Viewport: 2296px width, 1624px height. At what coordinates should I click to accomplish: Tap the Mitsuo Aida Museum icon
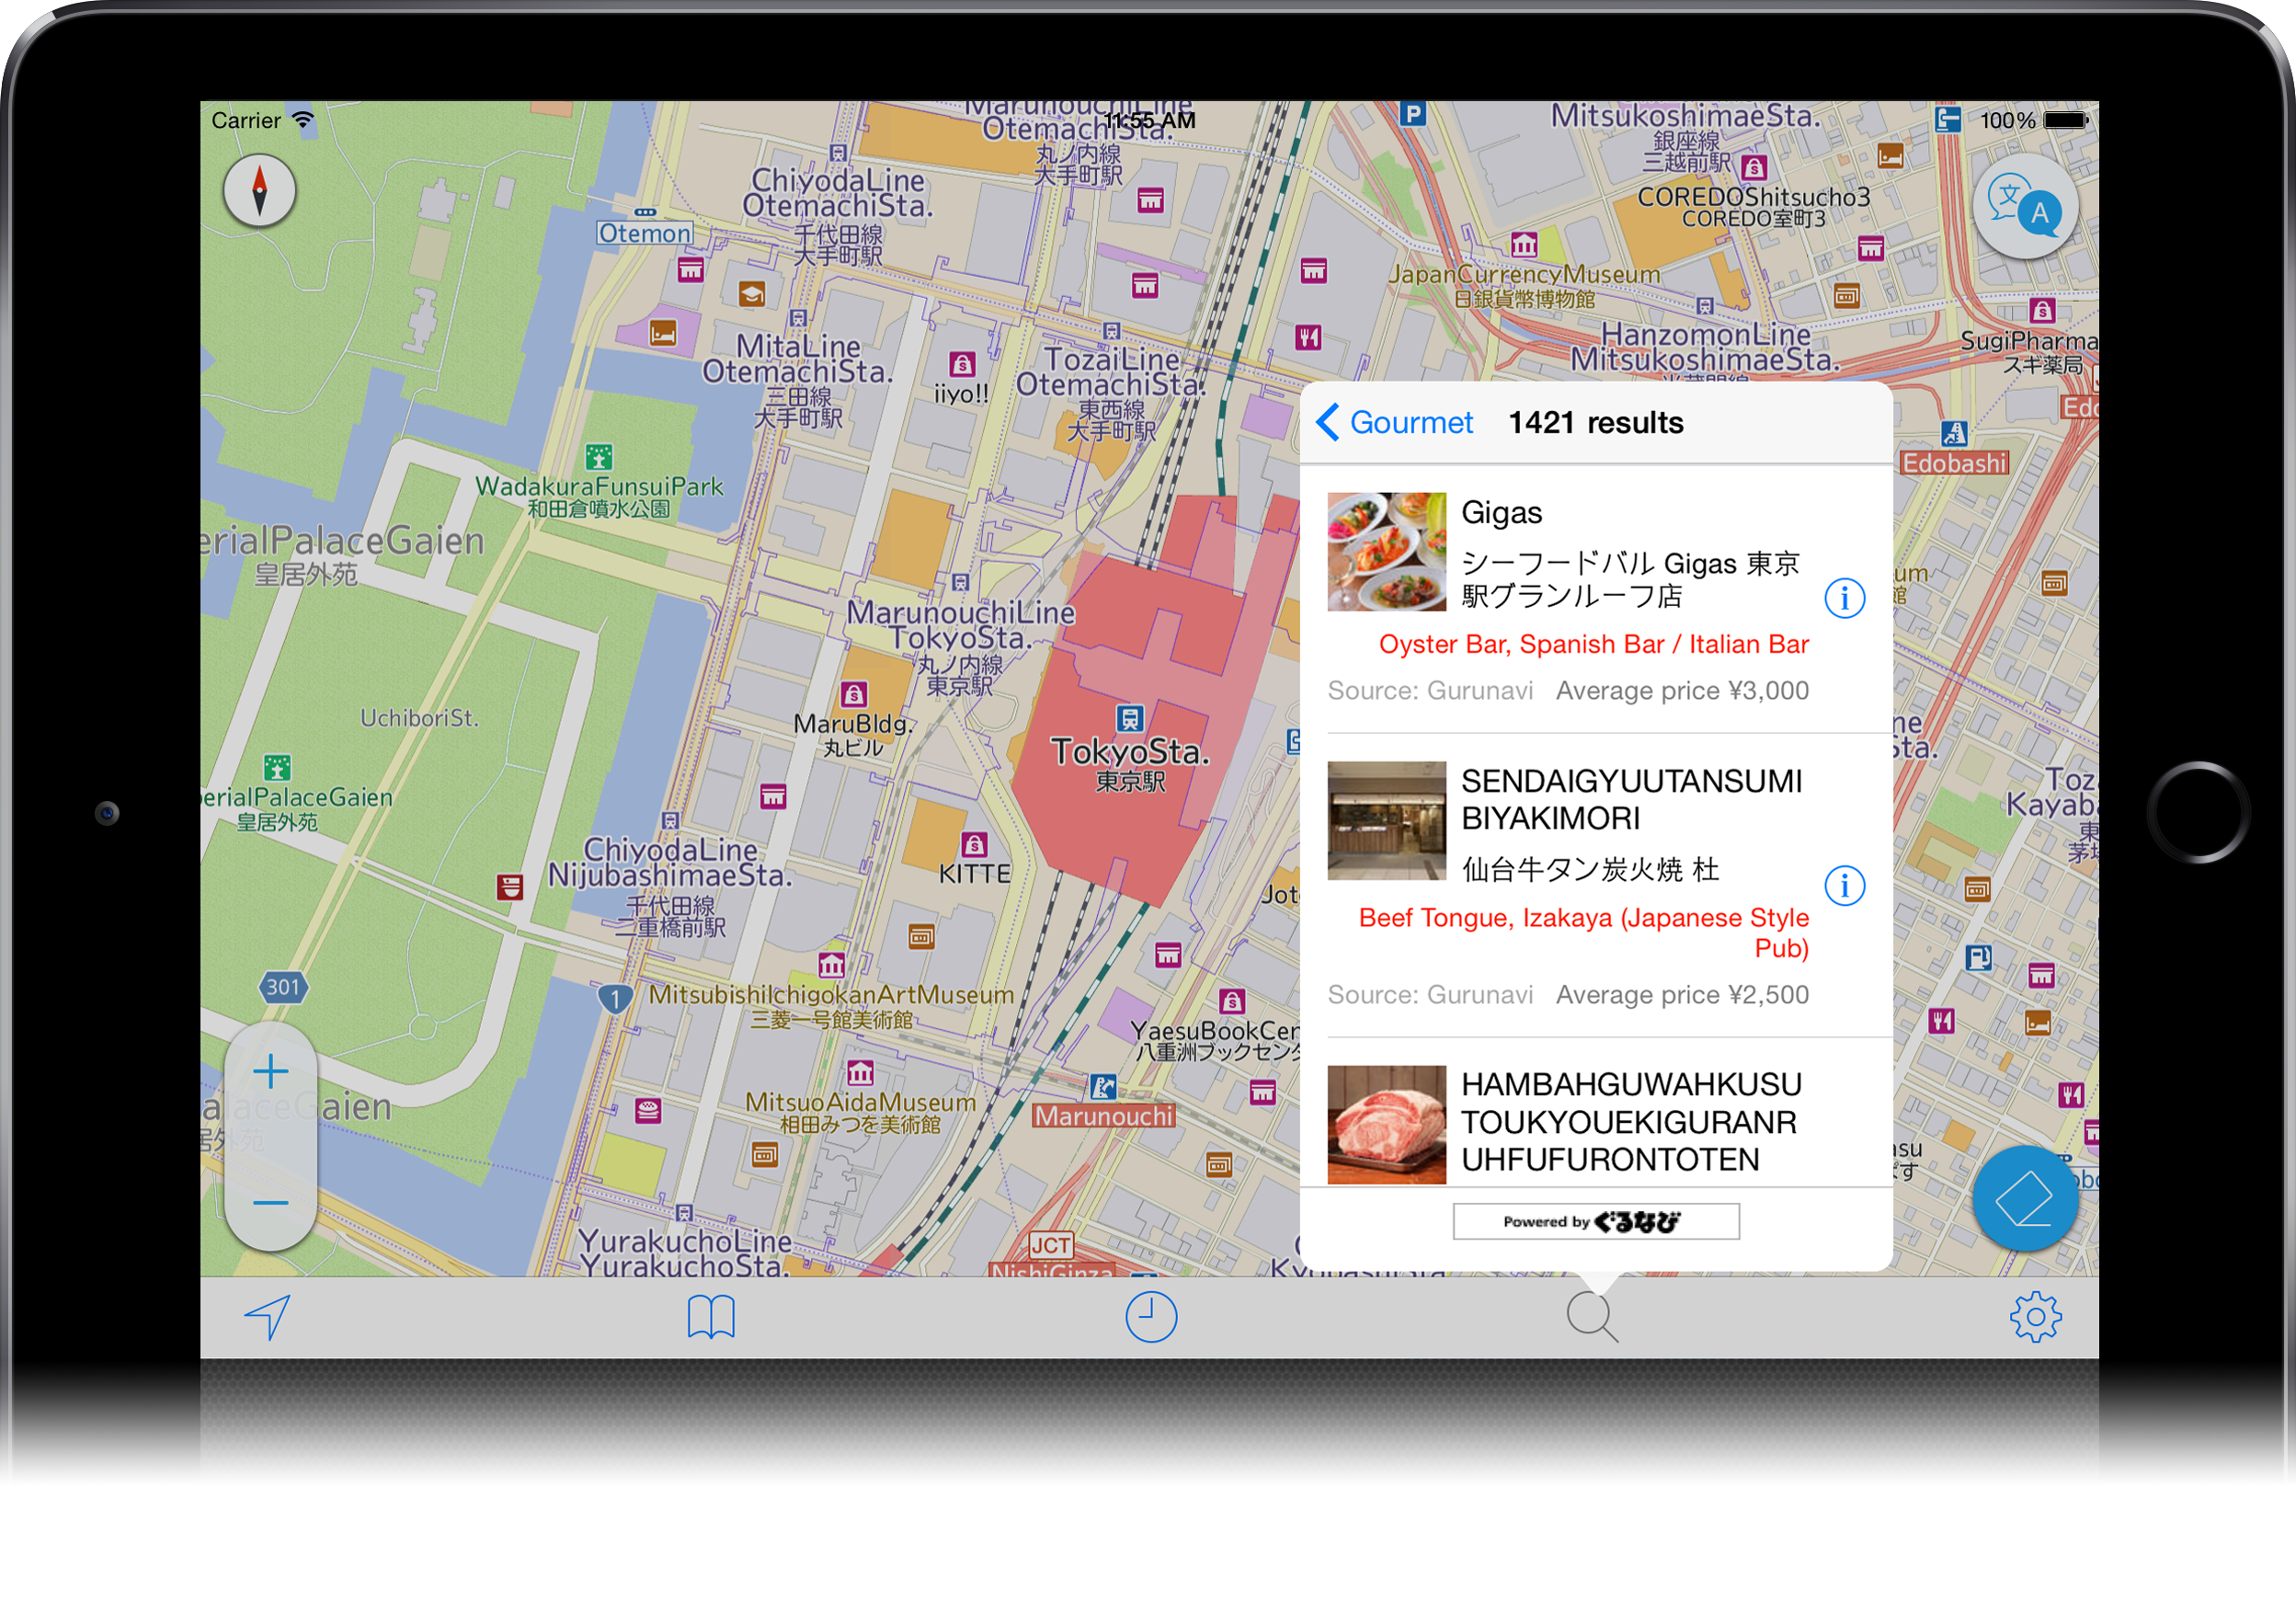860,1073
